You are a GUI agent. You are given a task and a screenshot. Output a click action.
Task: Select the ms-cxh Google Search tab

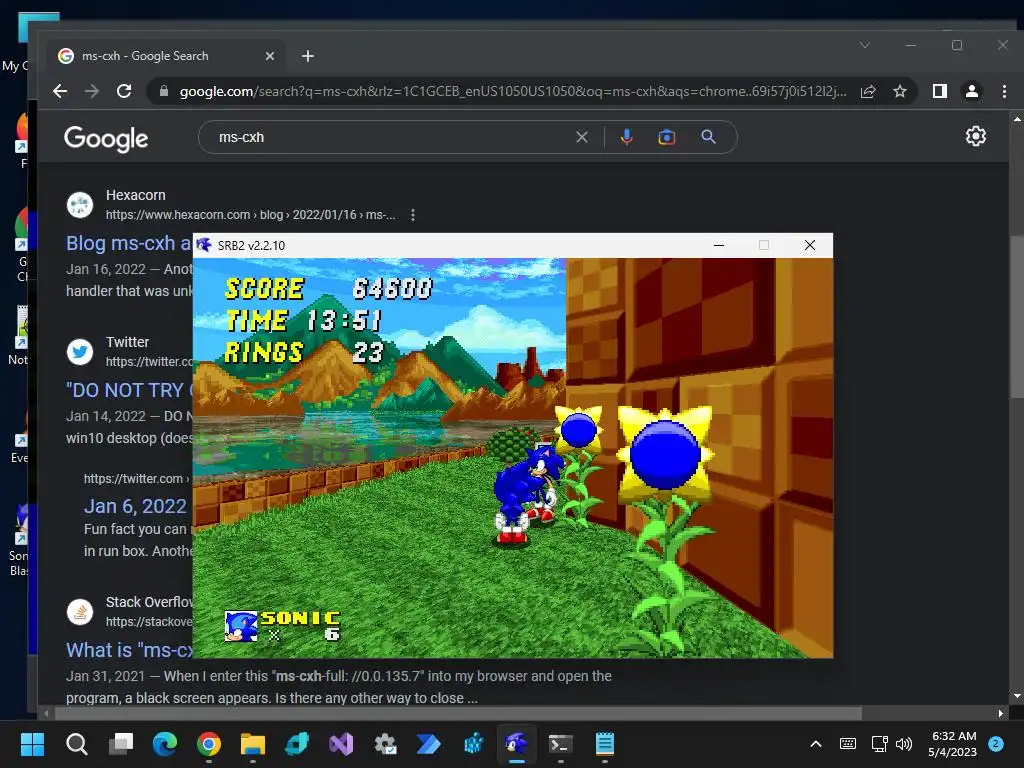[167, 56]
